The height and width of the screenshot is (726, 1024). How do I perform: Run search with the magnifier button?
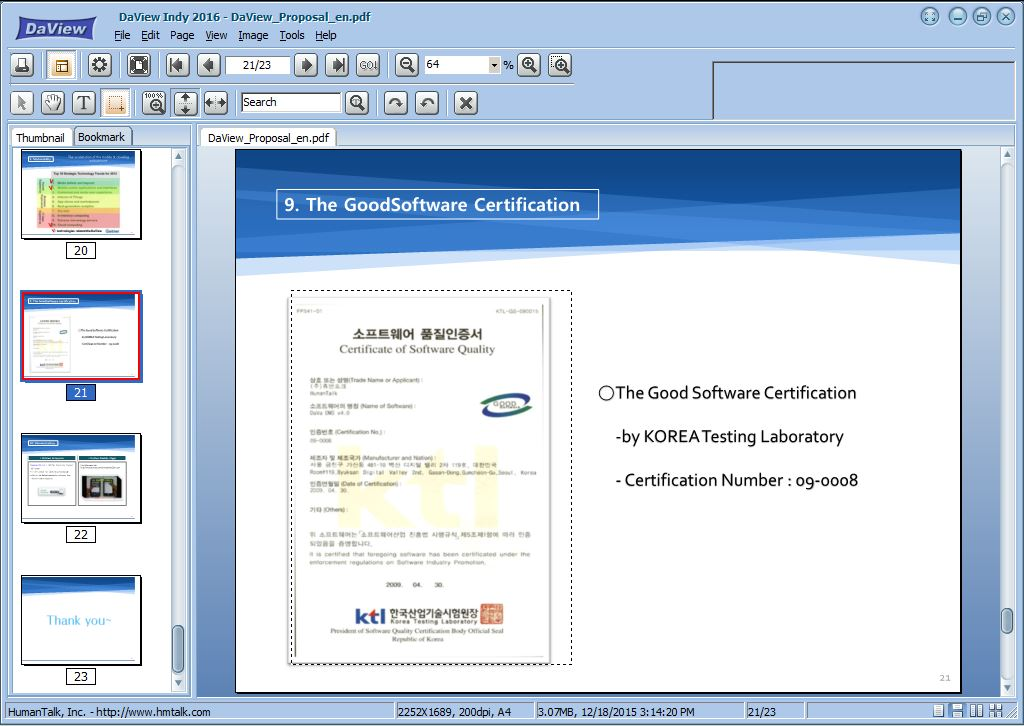tap(357, 103)
